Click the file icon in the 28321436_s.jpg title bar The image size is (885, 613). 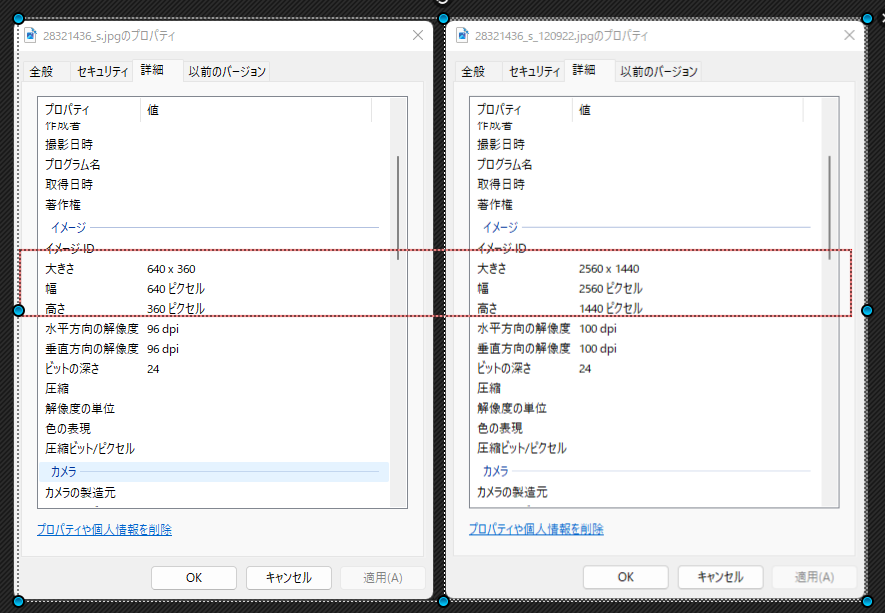coord(31,35)
